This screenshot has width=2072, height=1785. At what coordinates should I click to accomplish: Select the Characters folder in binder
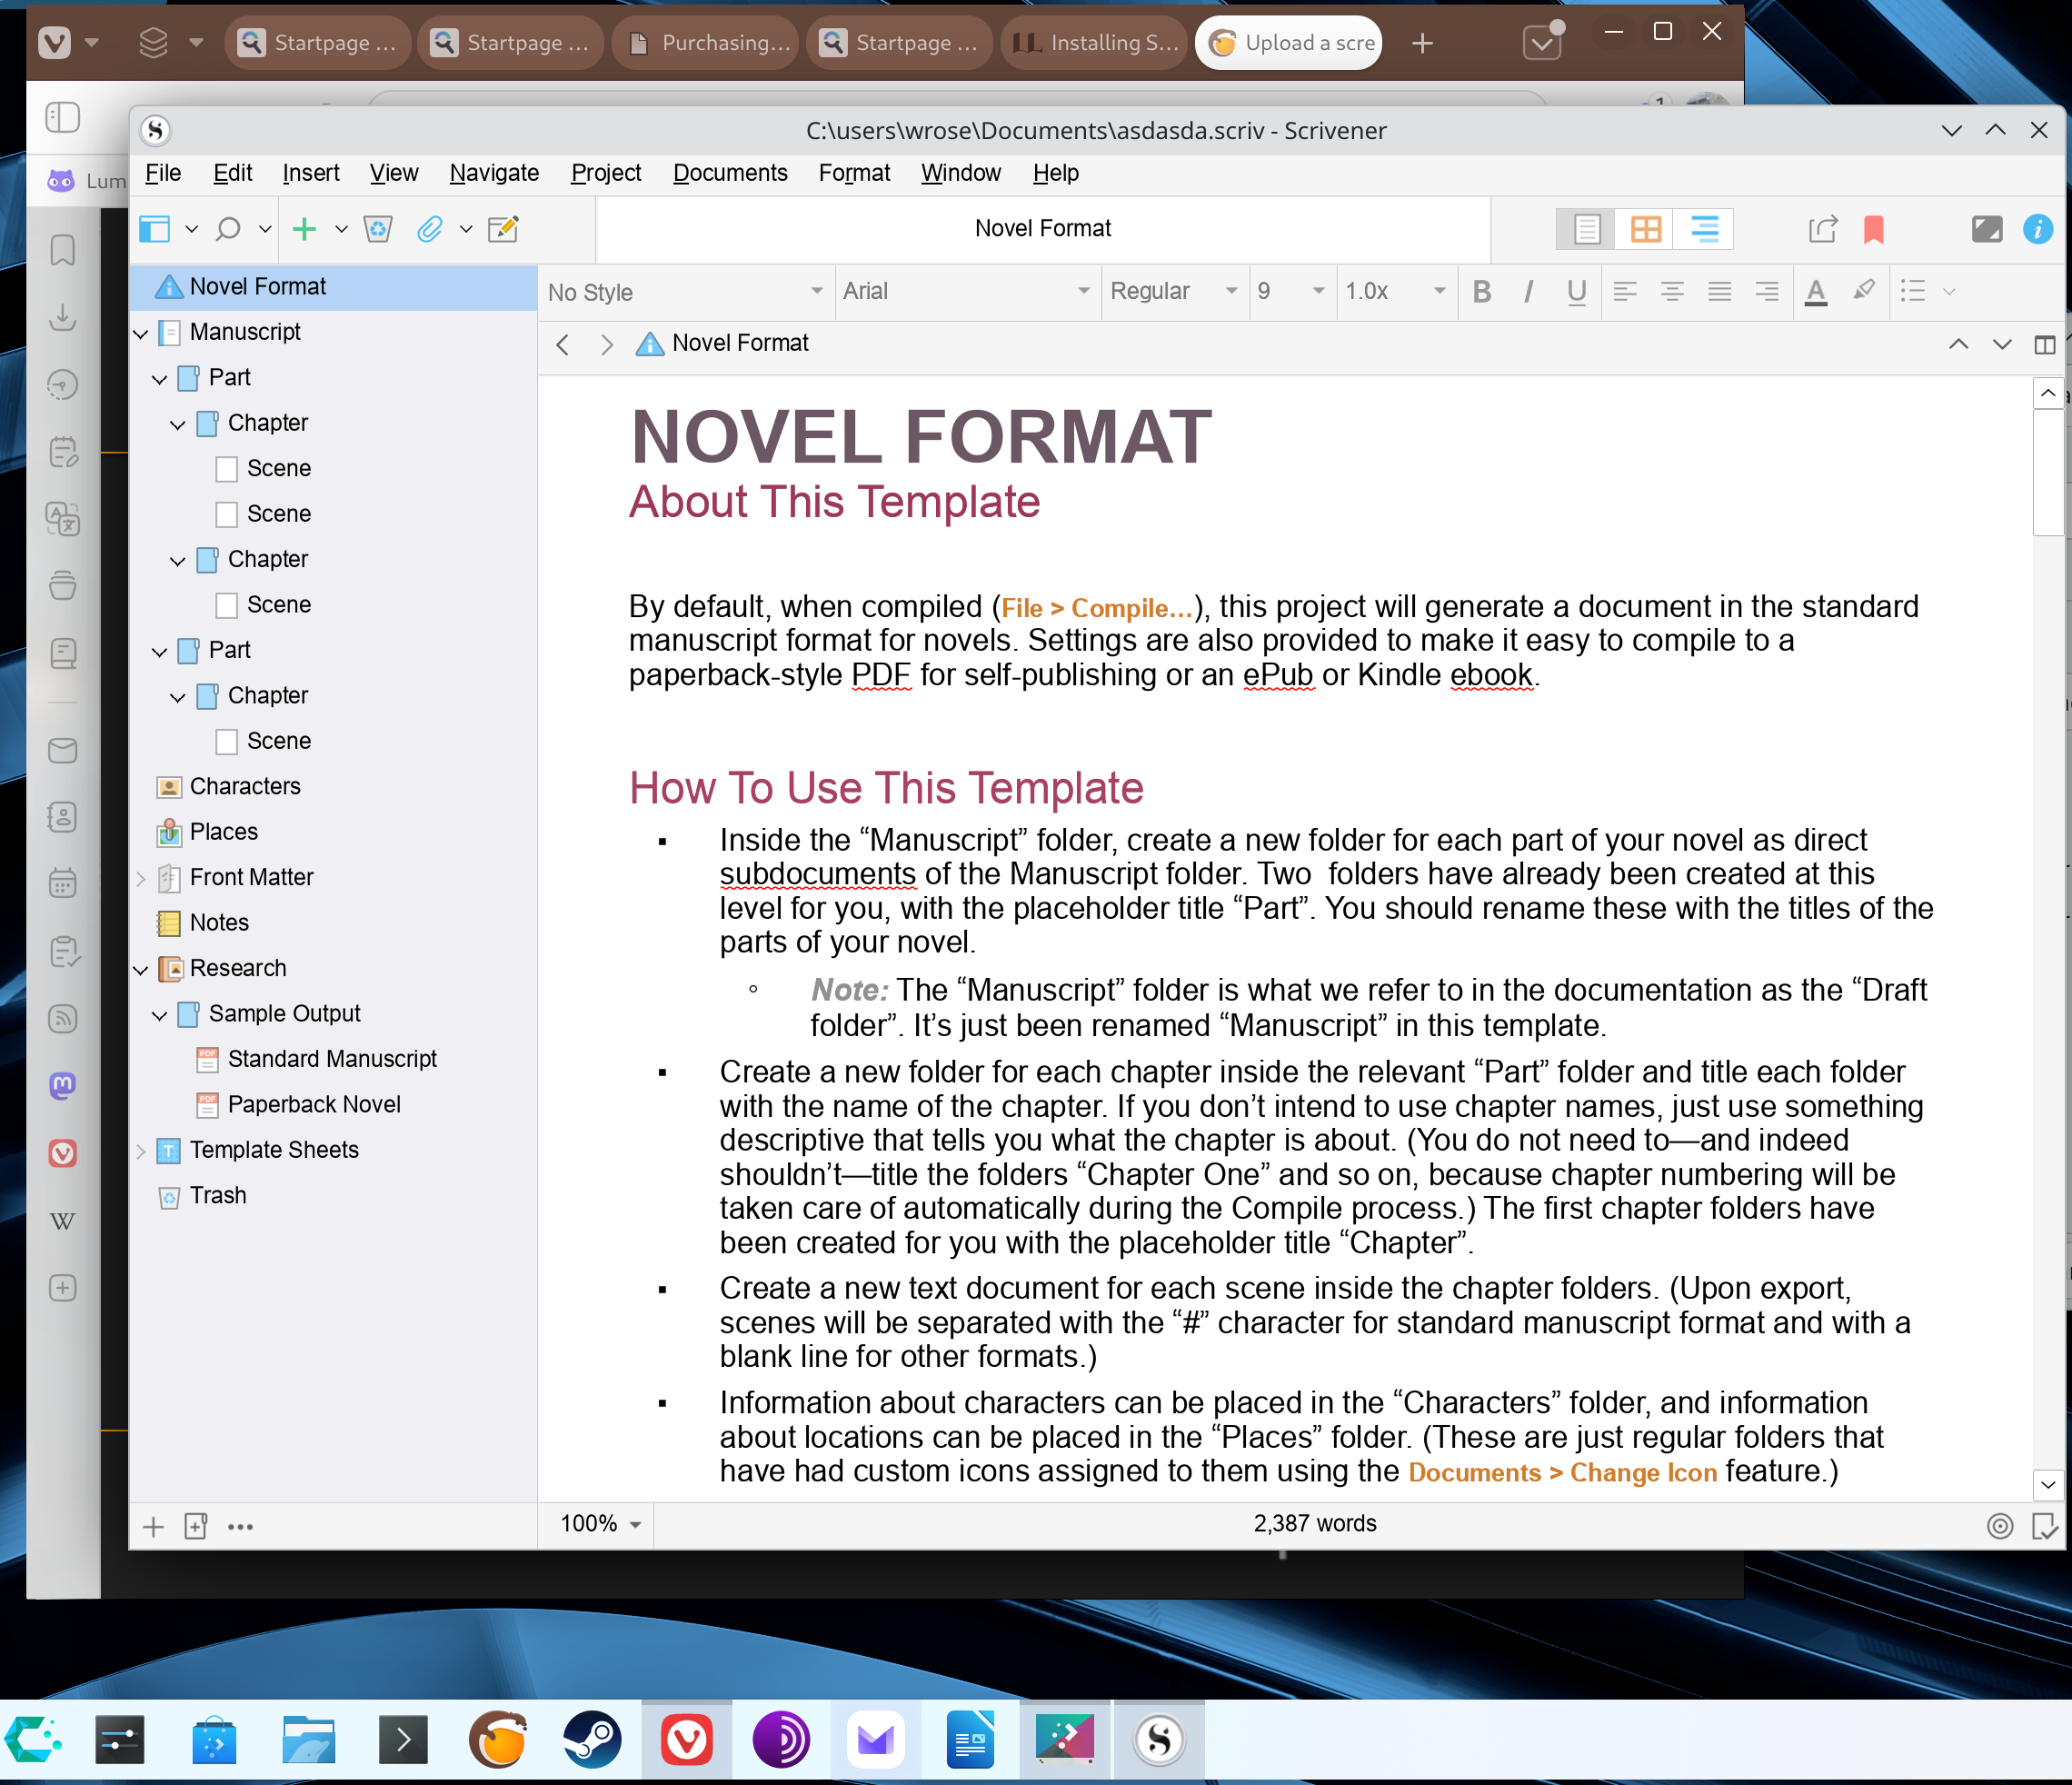click(245, 787)
